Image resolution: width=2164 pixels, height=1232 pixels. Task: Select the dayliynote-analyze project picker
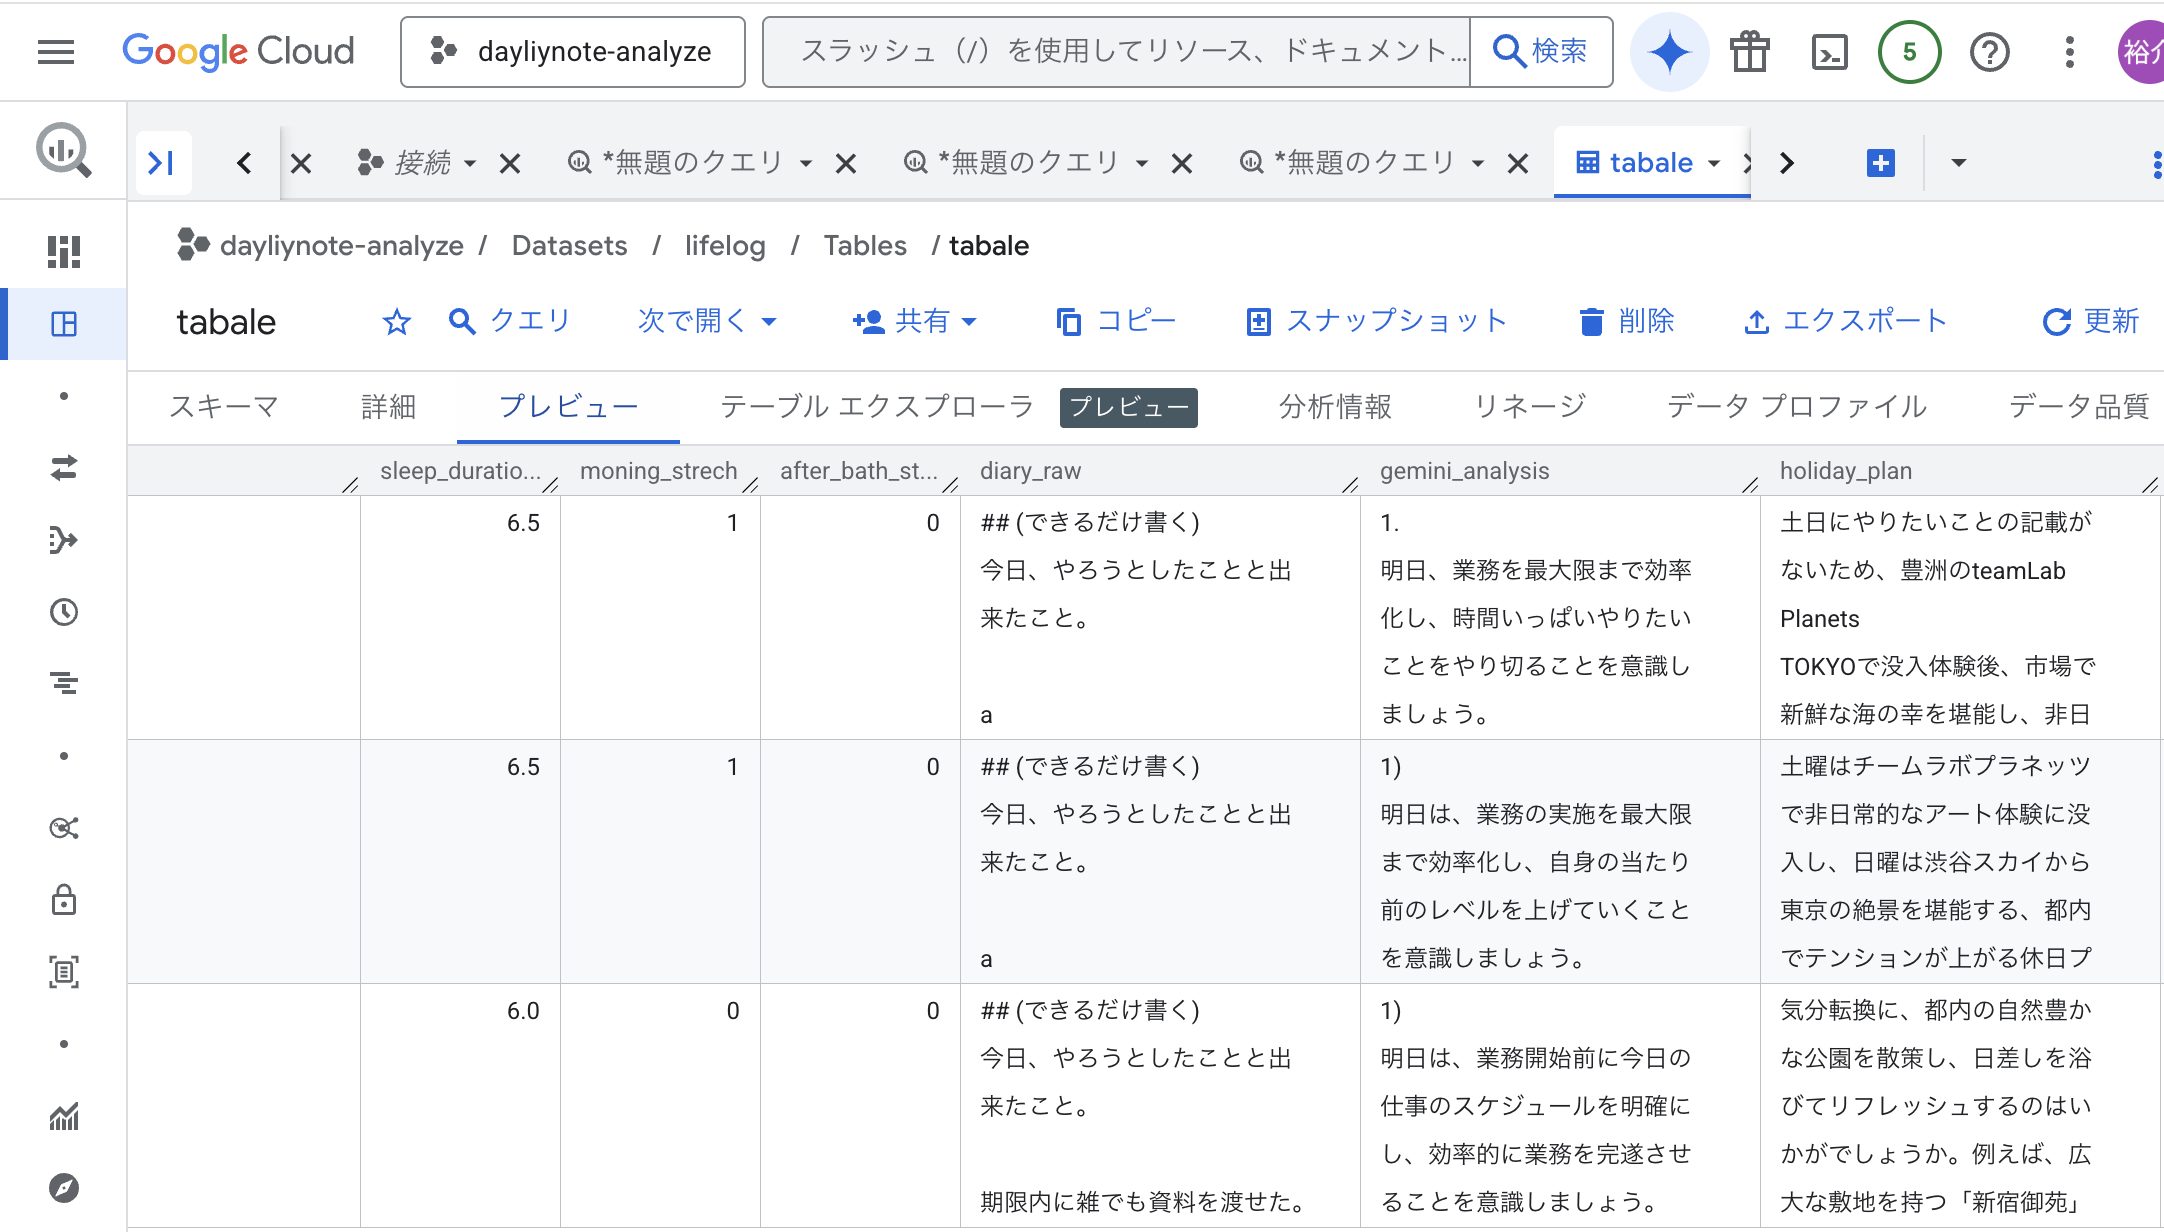(573, 52)
